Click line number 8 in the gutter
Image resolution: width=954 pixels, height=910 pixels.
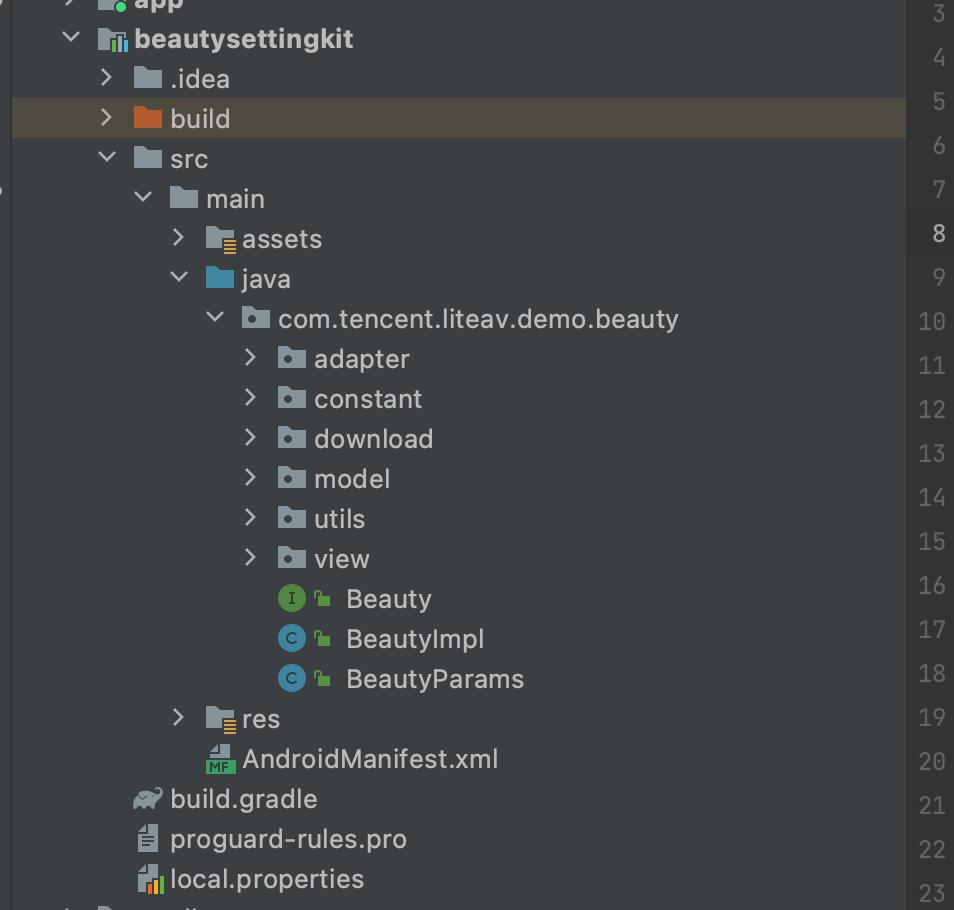pyautogui.click(x=938, y=233)
